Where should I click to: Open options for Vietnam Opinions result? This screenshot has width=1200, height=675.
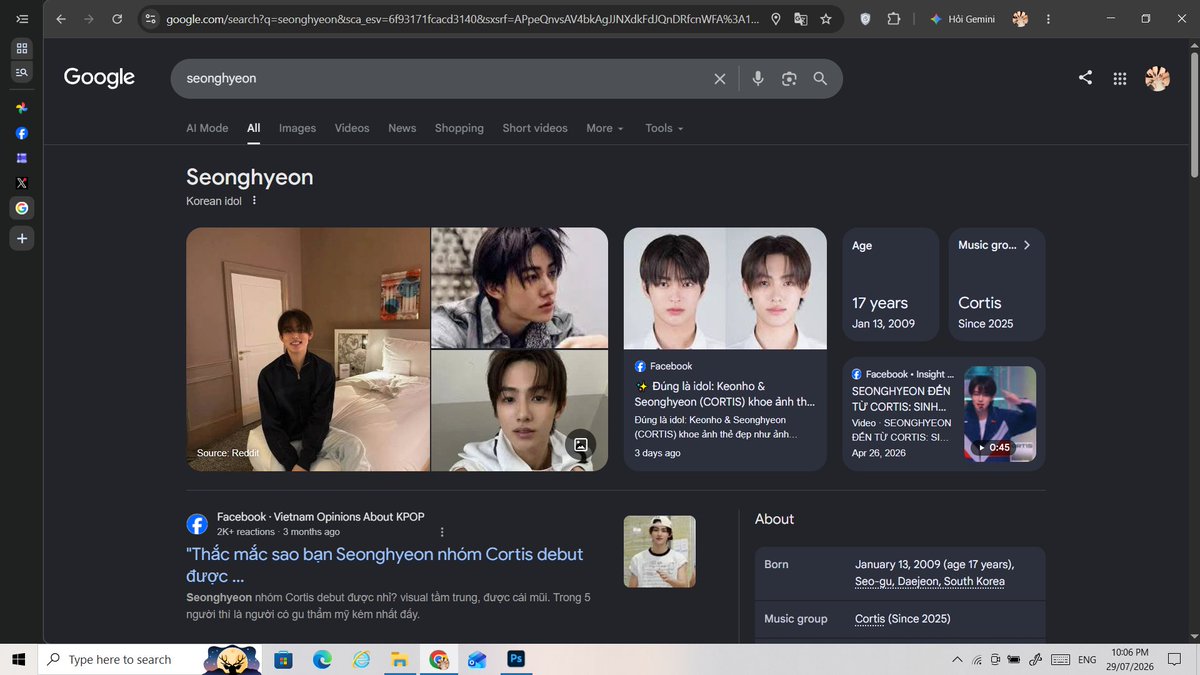tap(442, 532)
